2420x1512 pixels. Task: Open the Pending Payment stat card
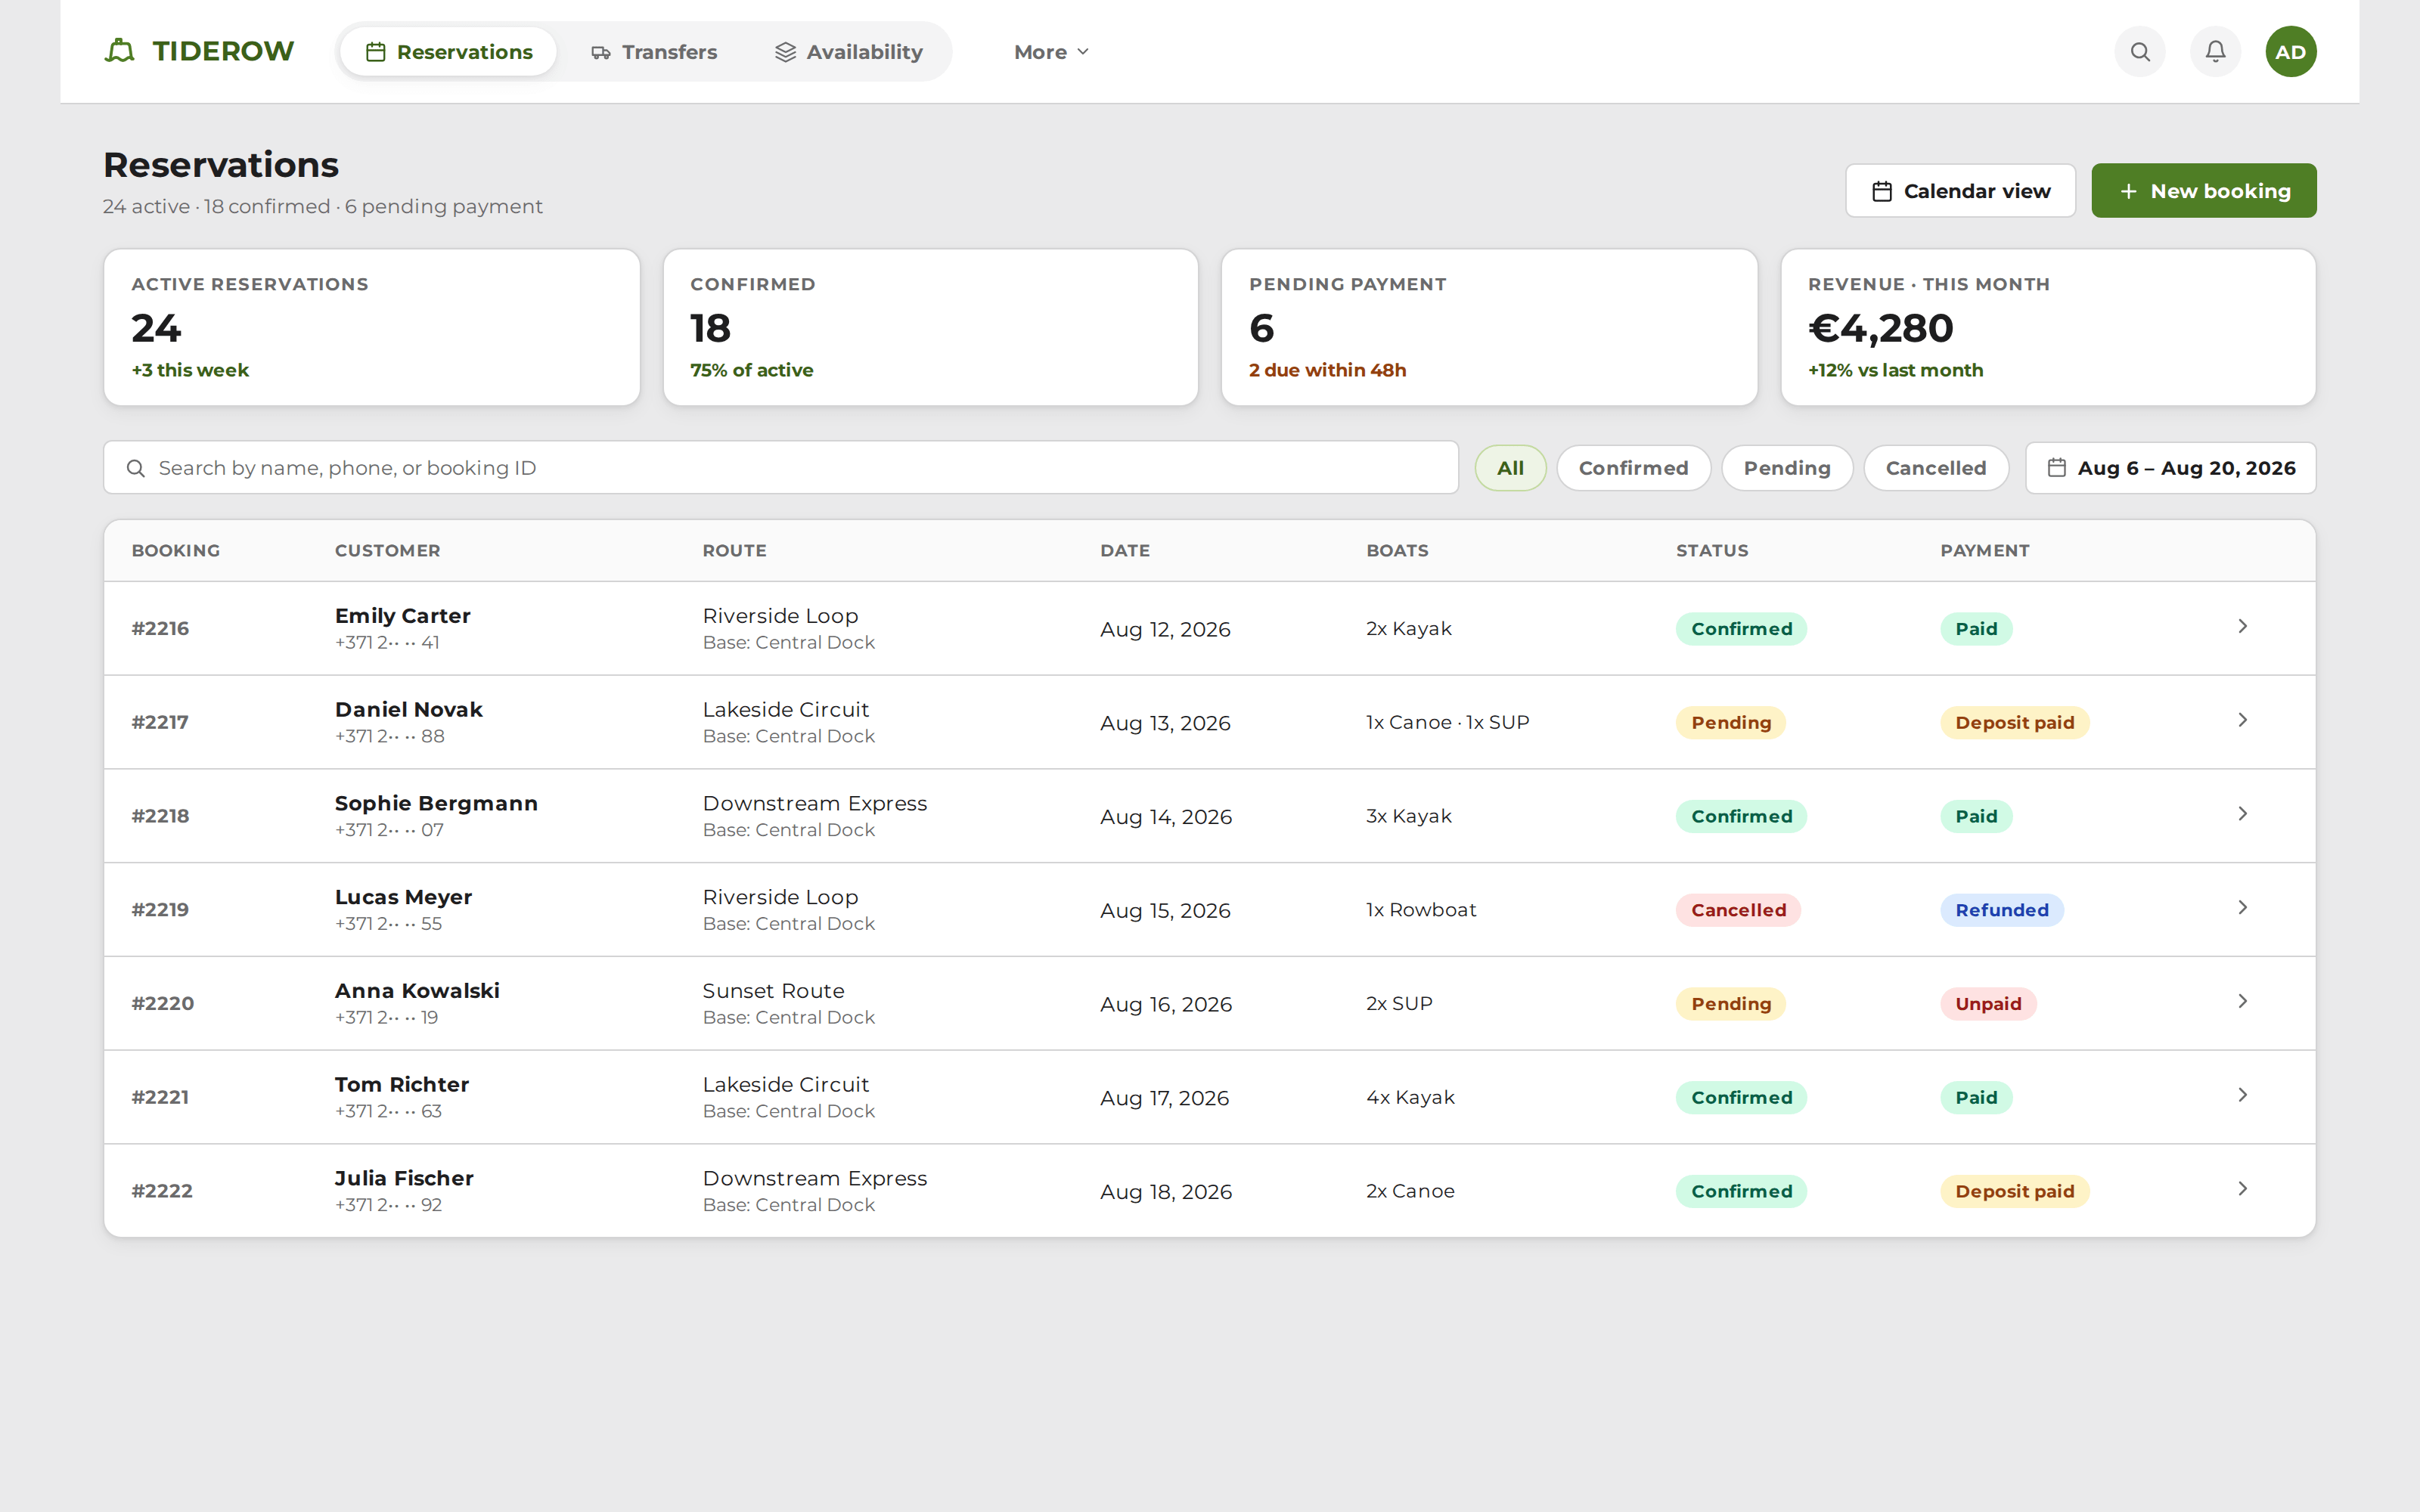pyautogui.click(x=1489, y=327)
